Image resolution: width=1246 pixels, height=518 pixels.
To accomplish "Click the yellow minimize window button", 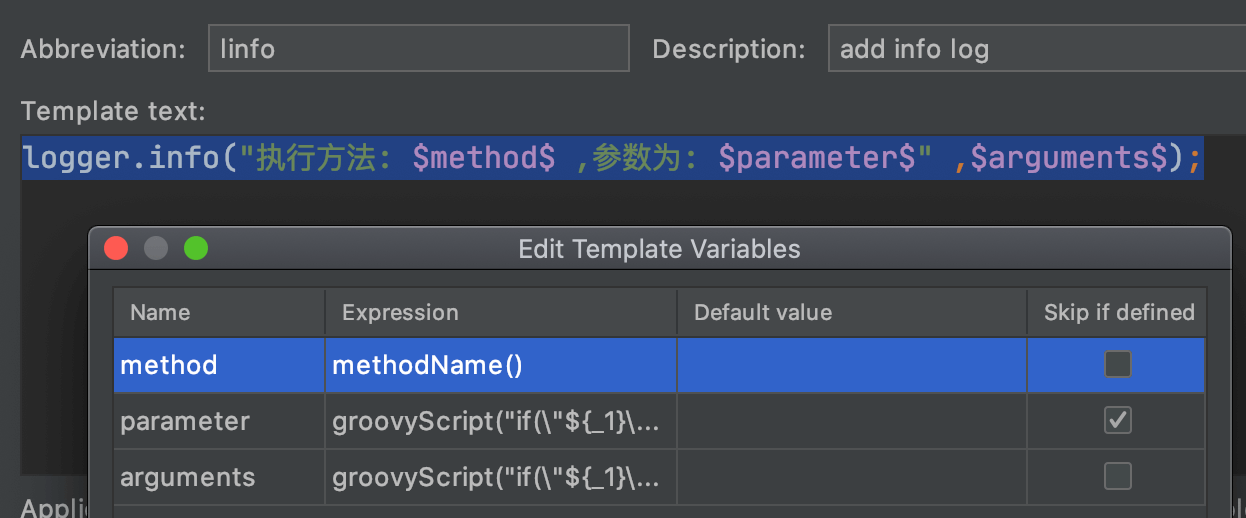I will 156,248.
